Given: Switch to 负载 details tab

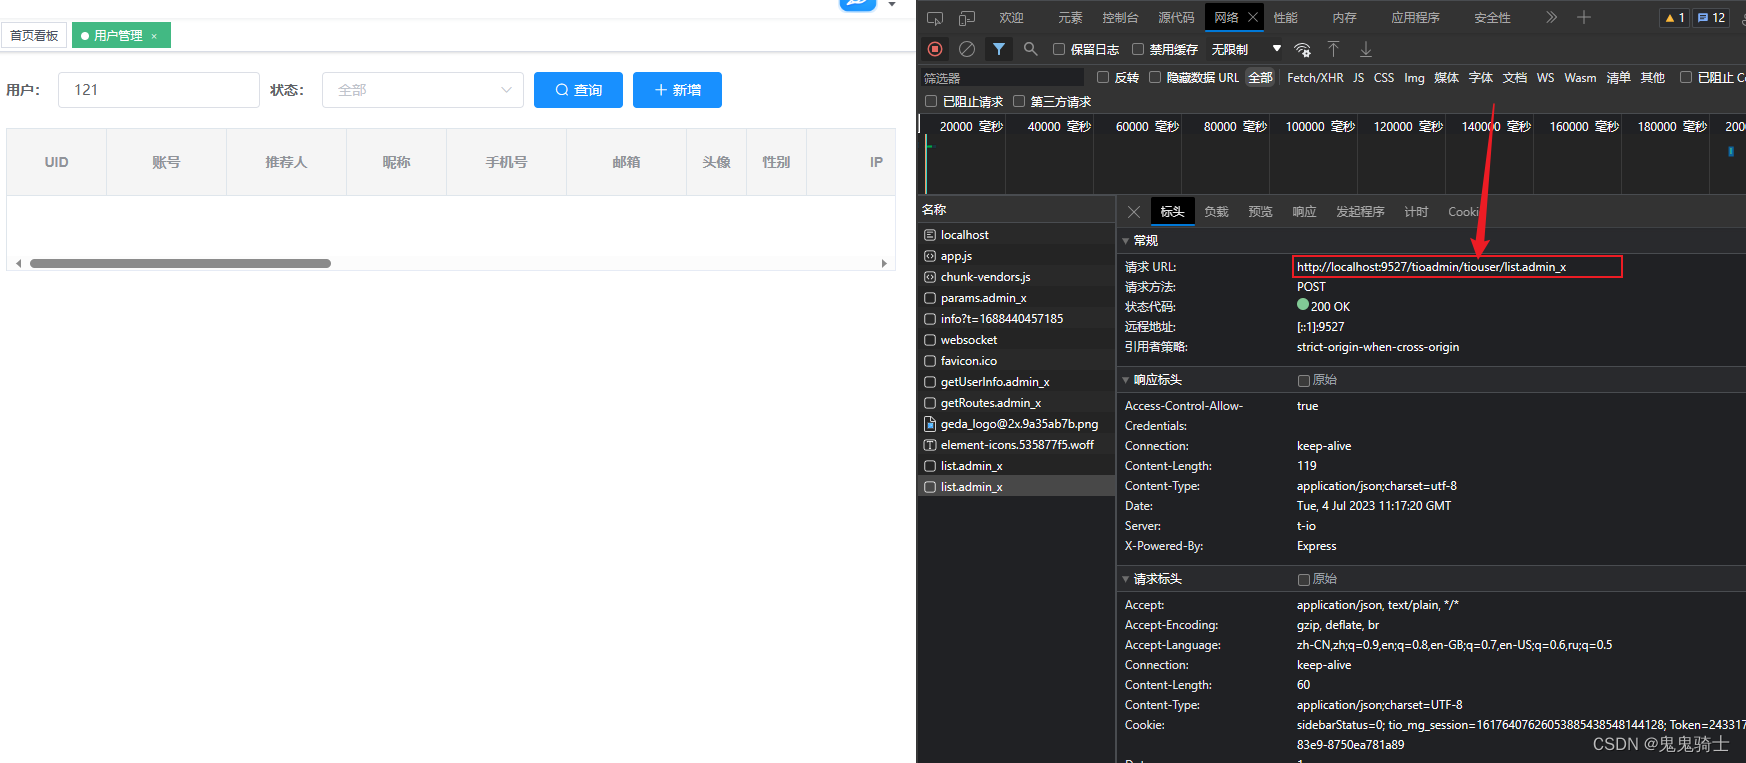Looking at the screenshot, I should click(1216, 212).
